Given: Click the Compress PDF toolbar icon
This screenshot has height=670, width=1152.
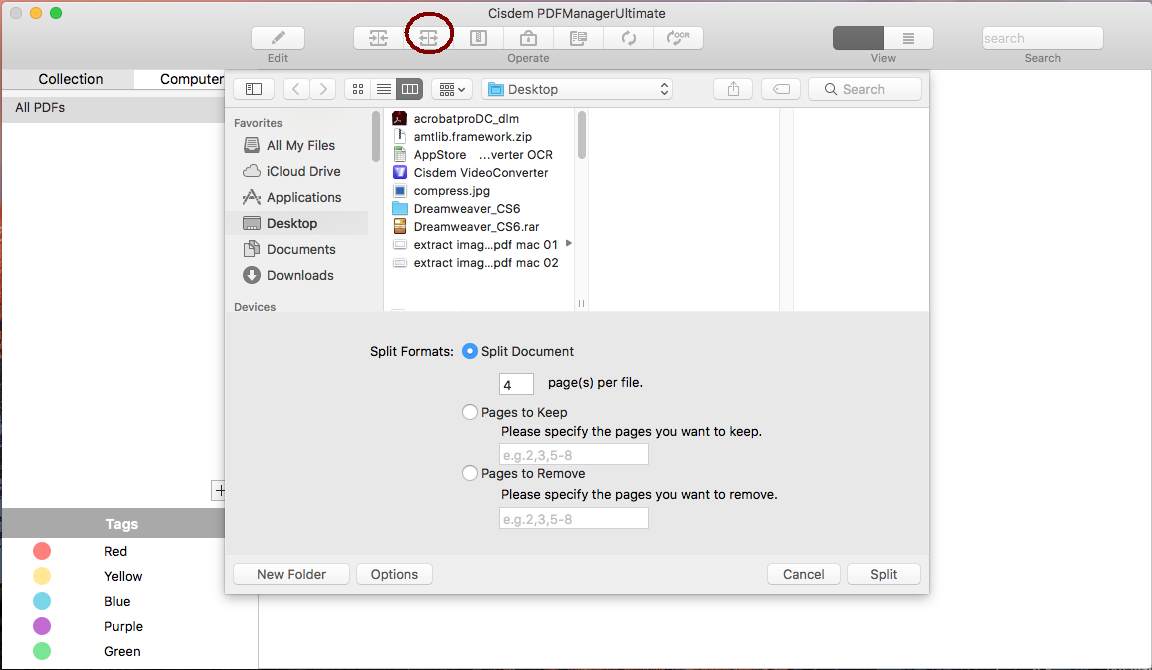Looking at the screenshot, I should point(478,38).
